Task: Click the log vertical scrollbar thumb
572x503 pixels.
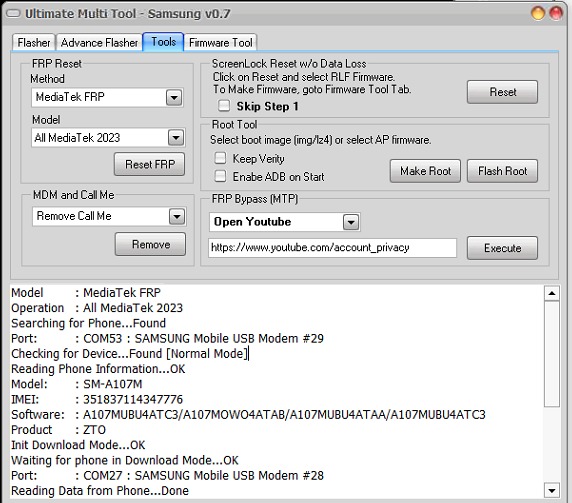Action: tap(552, 353)
